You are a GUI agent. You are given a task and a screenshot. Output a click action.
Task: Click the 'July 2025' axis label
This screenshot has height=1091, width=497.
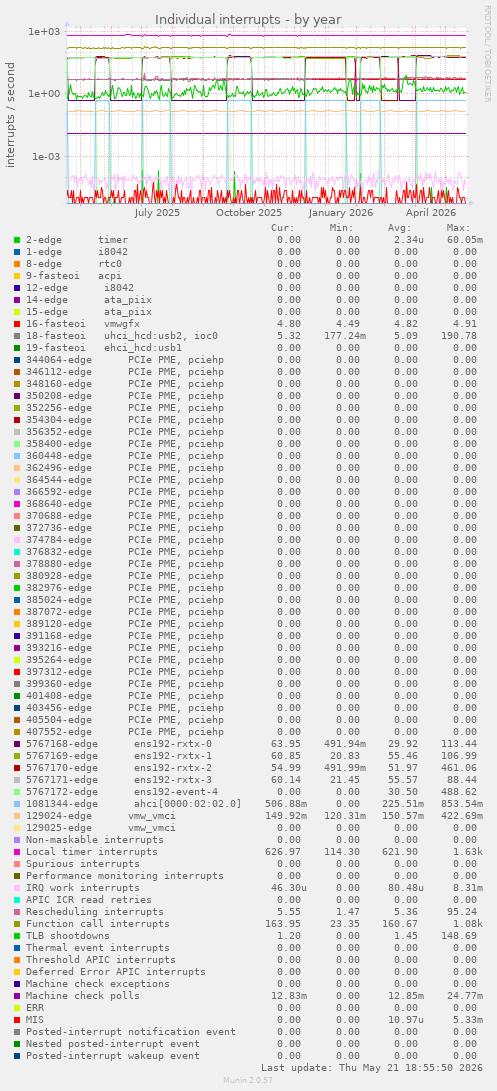157,213
